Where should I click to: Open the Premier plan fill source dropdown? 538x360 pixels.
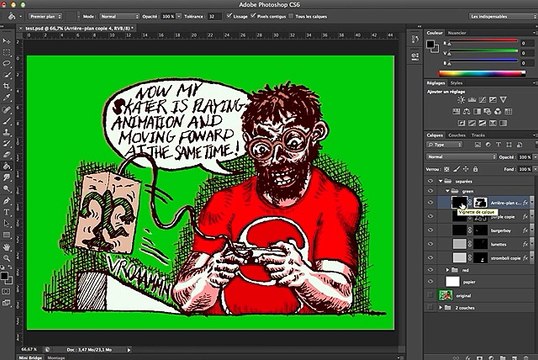pos(45,16)
